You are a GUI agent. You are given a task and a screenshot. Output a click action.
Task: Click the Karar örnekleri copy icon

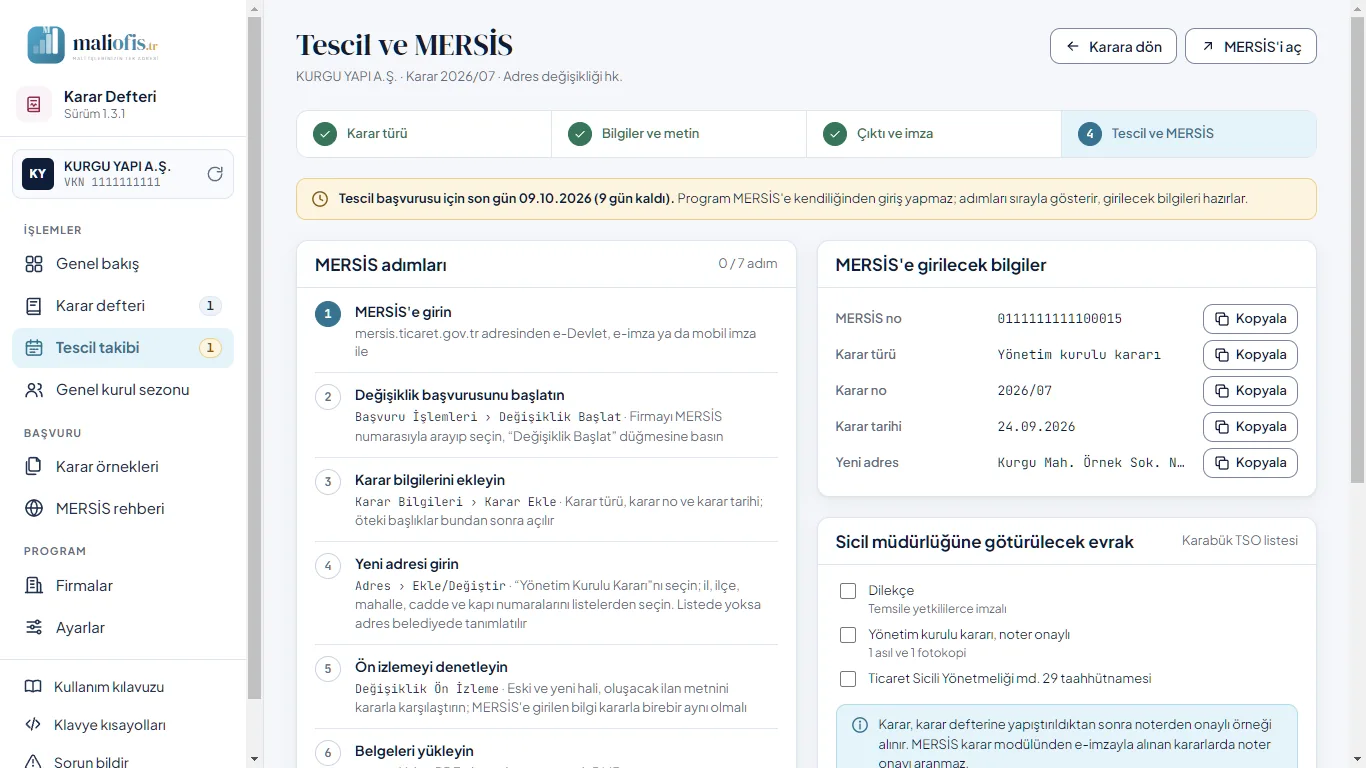click(x=34, y=467)
